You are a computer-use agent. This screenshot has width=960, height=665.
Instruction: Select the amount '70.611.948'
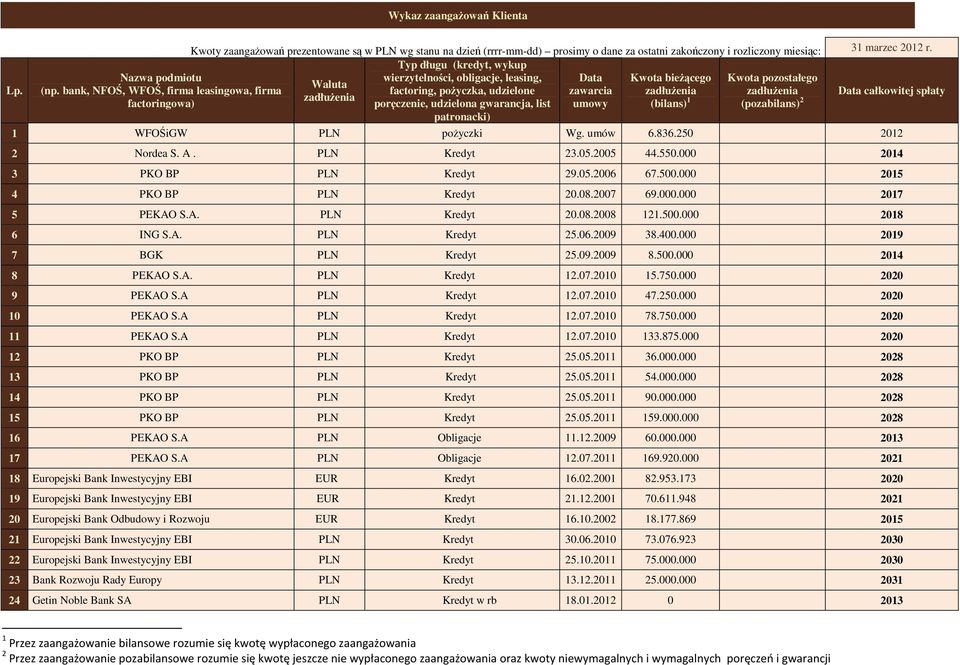(670, 498)
